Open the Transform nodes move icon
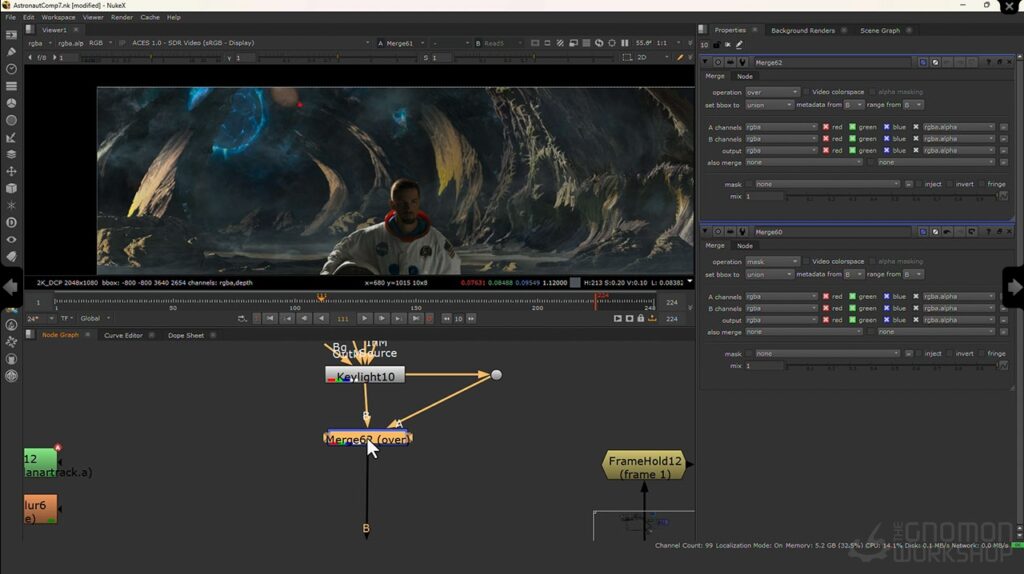The image size is (1024, 574). click(x=11, y=171)
